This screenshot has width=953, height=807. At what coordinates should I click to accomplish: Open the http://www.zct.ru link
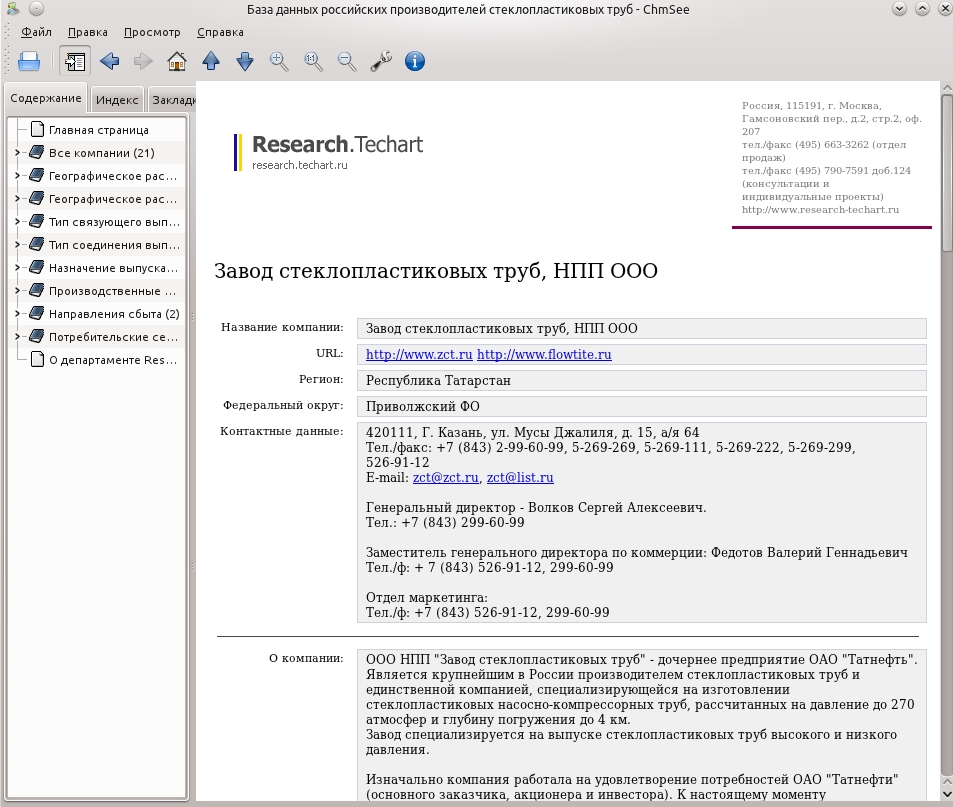coord(419,354)
